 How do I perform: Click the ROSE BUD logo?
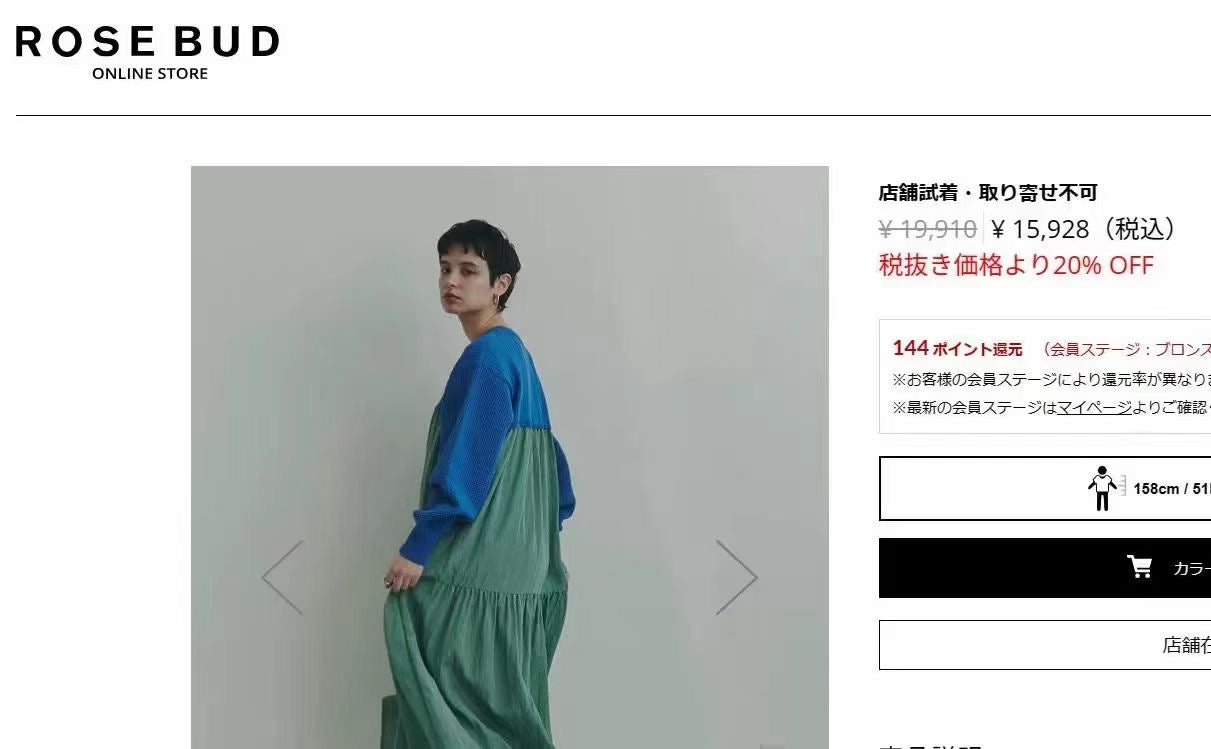[147, 42]
